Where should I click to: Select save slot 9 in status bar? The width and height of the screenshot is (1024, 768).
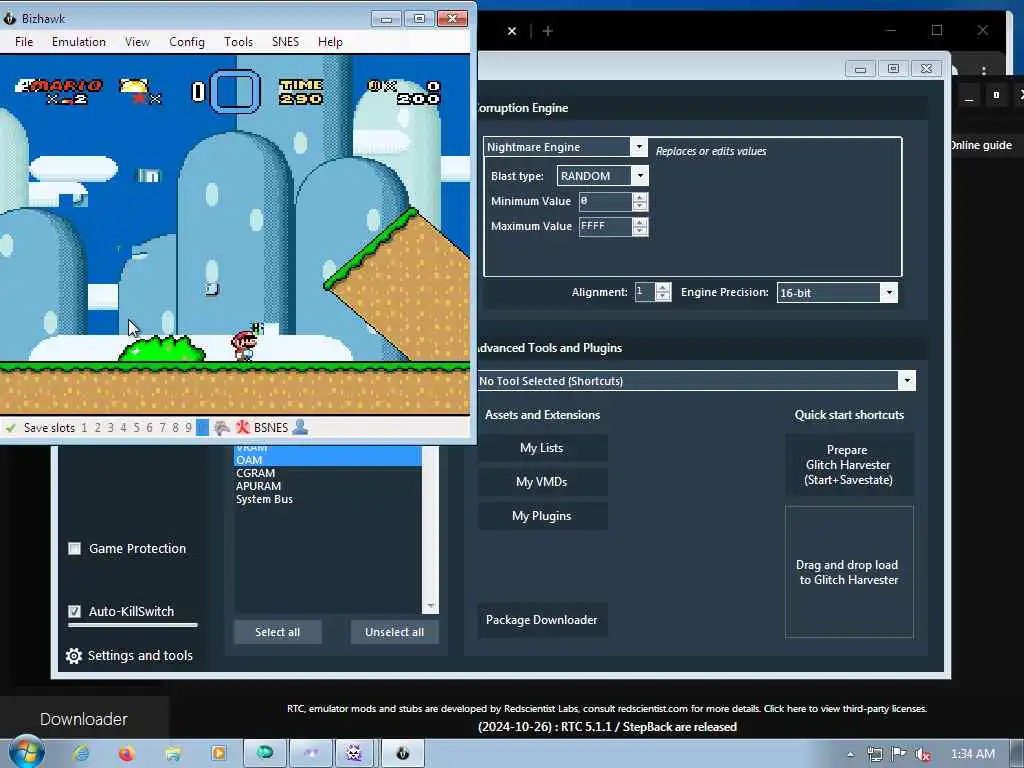pyautogui.click(x=188, y=428)
